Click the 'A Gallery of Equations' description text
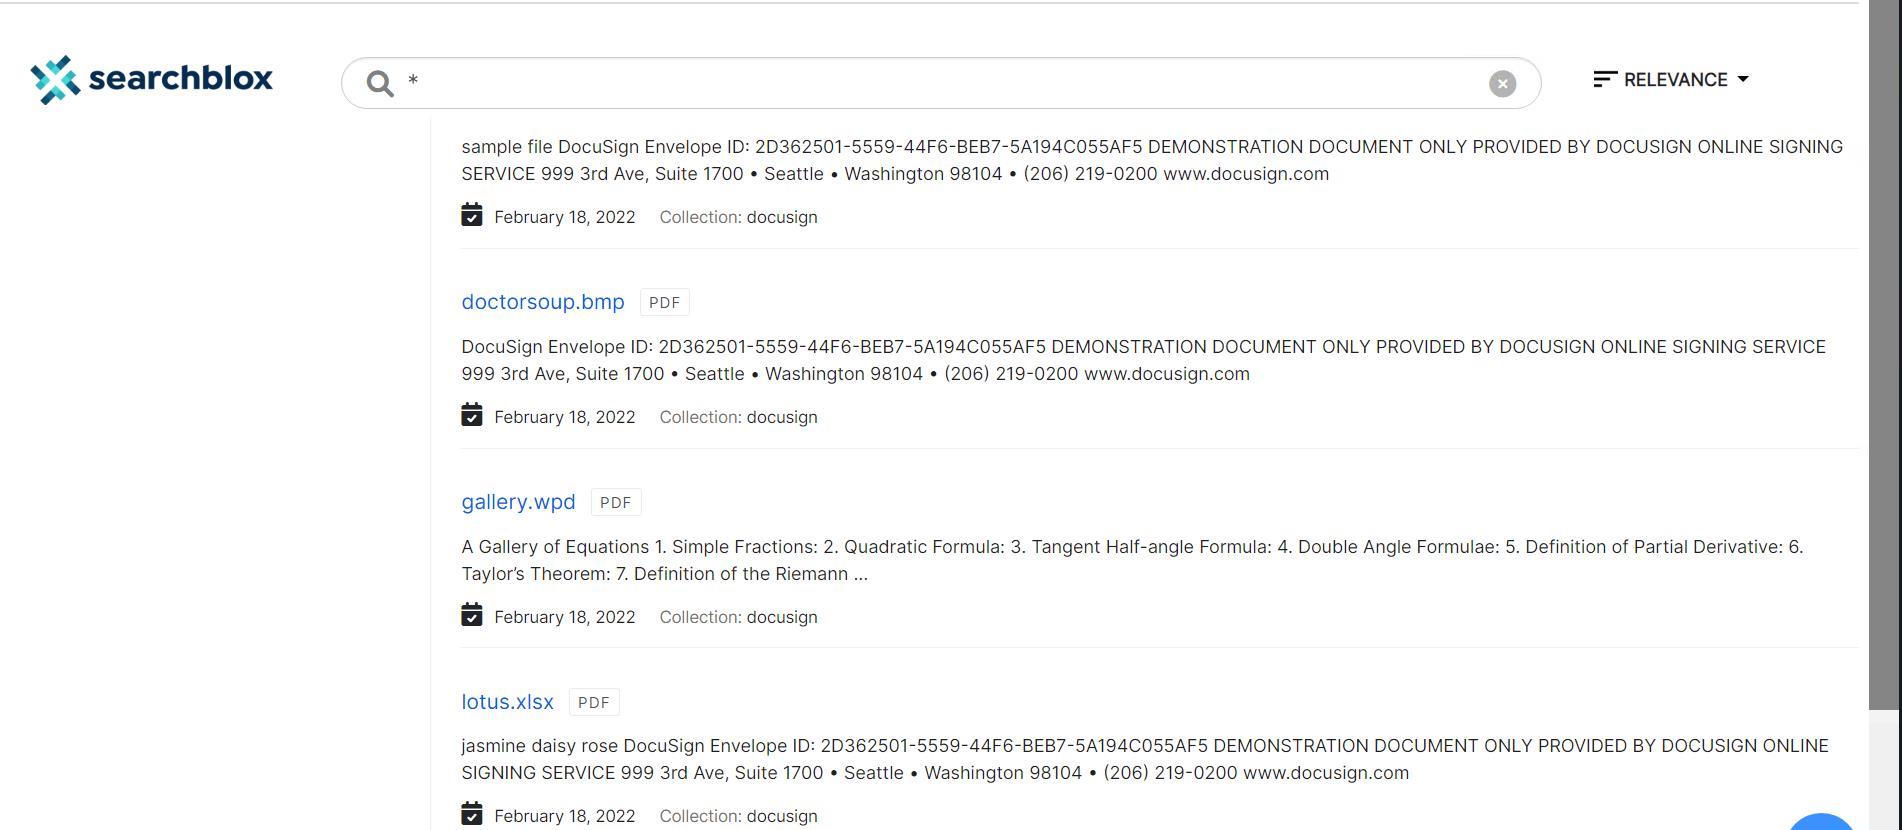1902x830 pixels. (1132, 560)
